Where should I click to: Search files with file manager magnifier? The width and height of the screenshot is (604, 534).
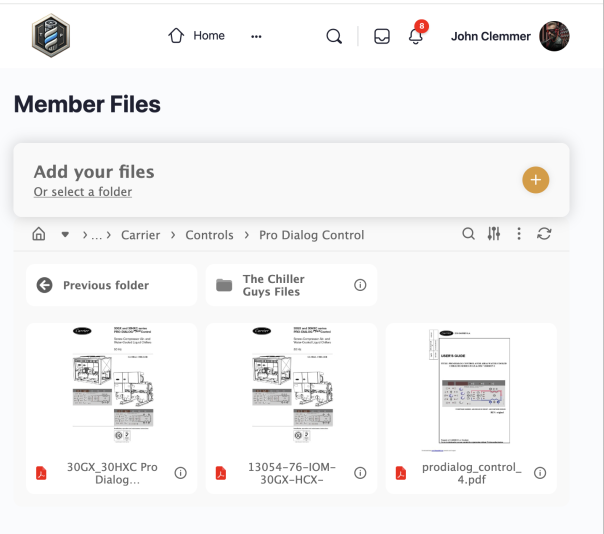click(x=468, y=233)
